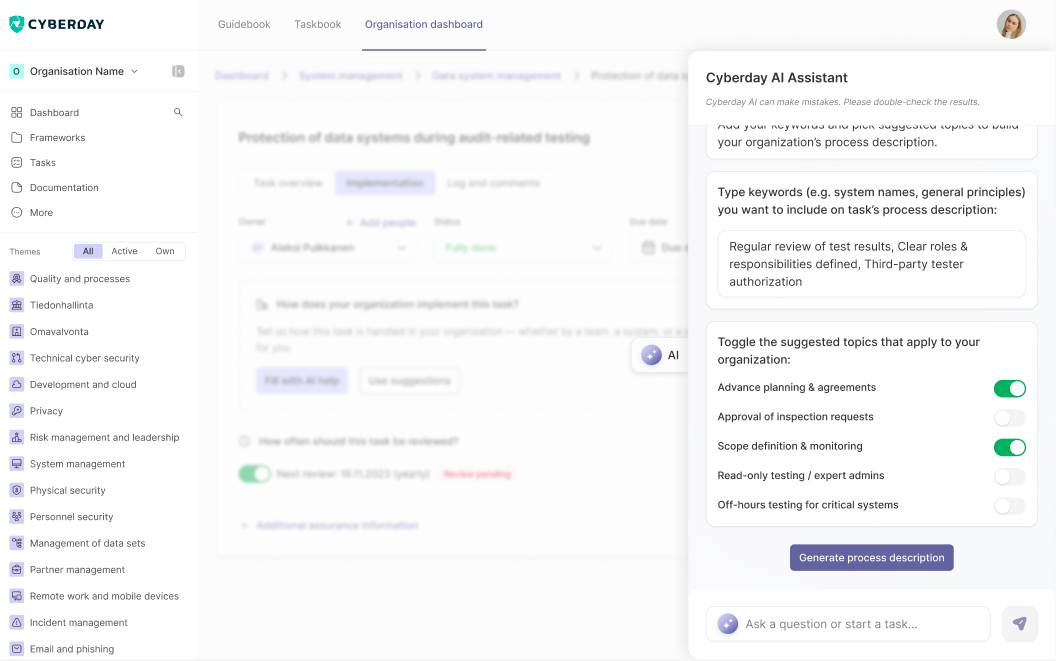1056x661 pixels.
Task: Click the Fill with AI help button
Action: (302, 381)
